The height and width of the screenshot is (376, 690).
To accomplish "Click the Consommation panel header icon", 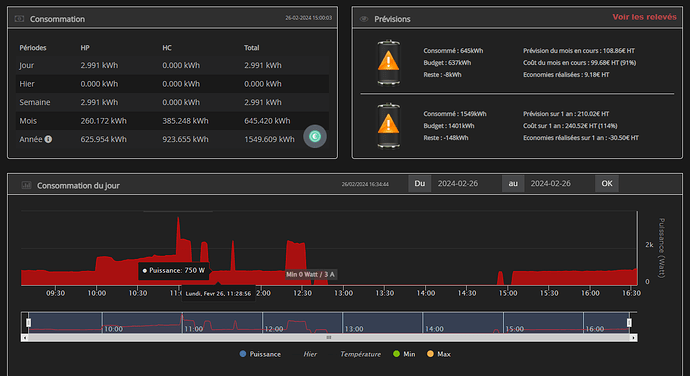I will [x=19, y=18].
